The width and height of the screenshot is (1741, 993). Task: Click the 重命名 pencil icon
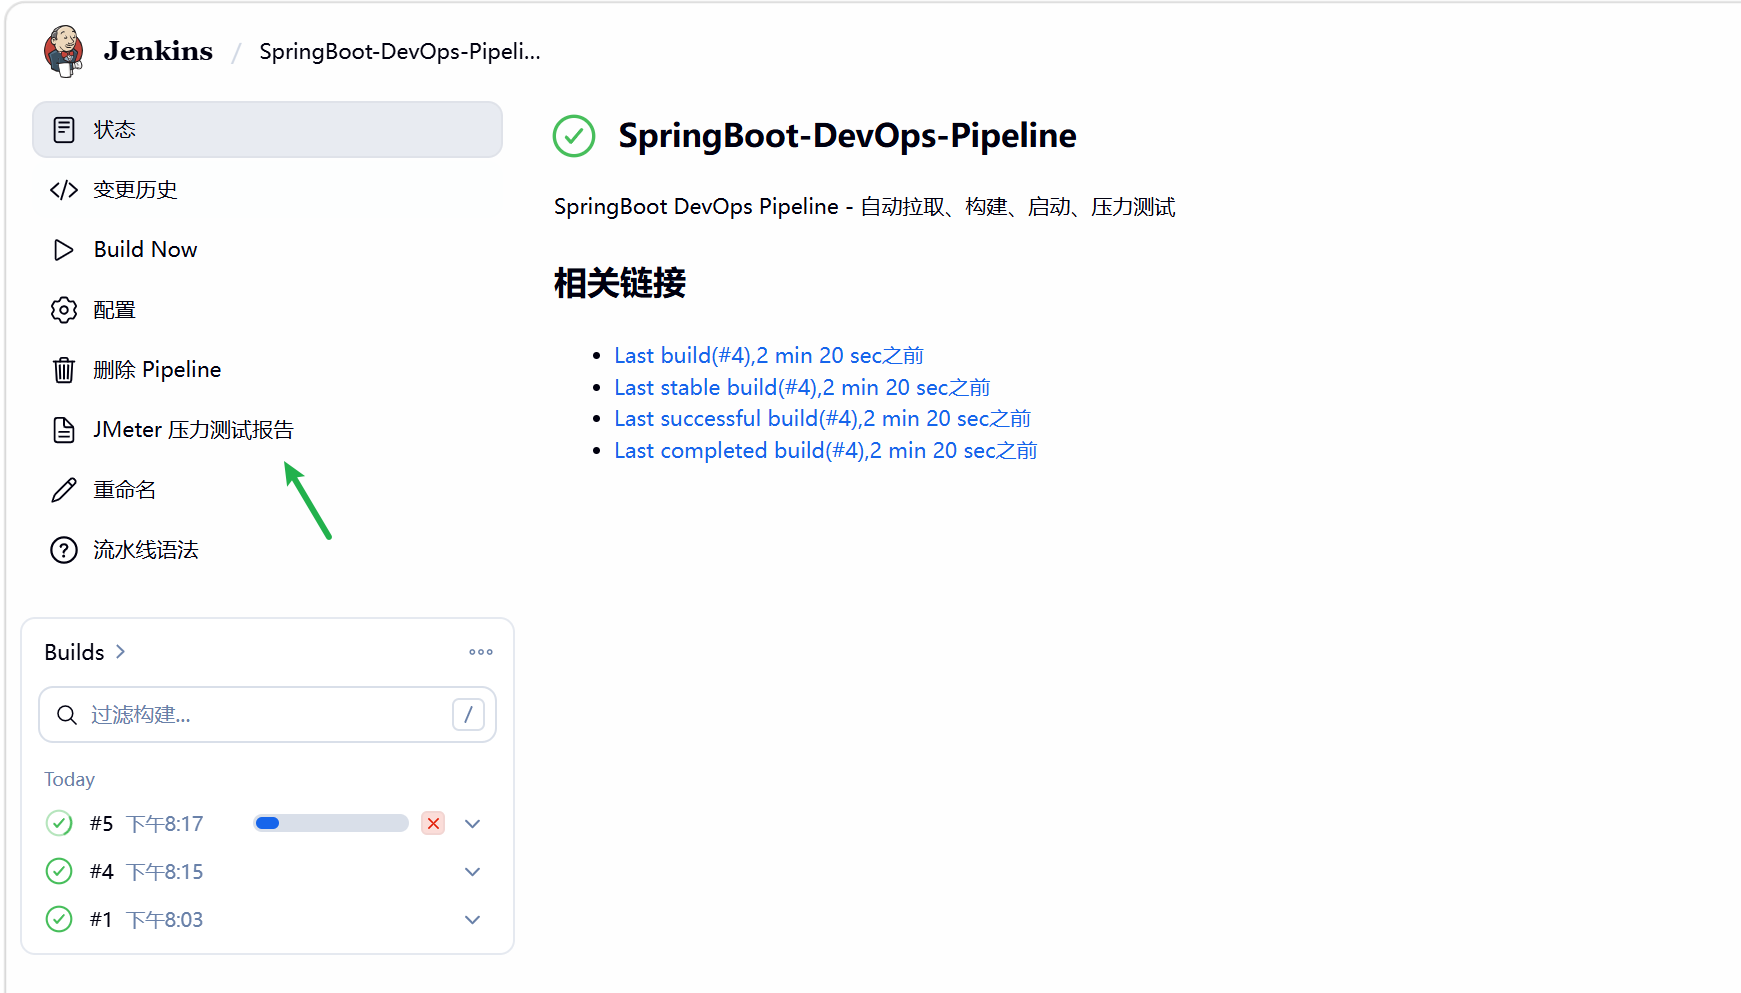tap(64, 490)
